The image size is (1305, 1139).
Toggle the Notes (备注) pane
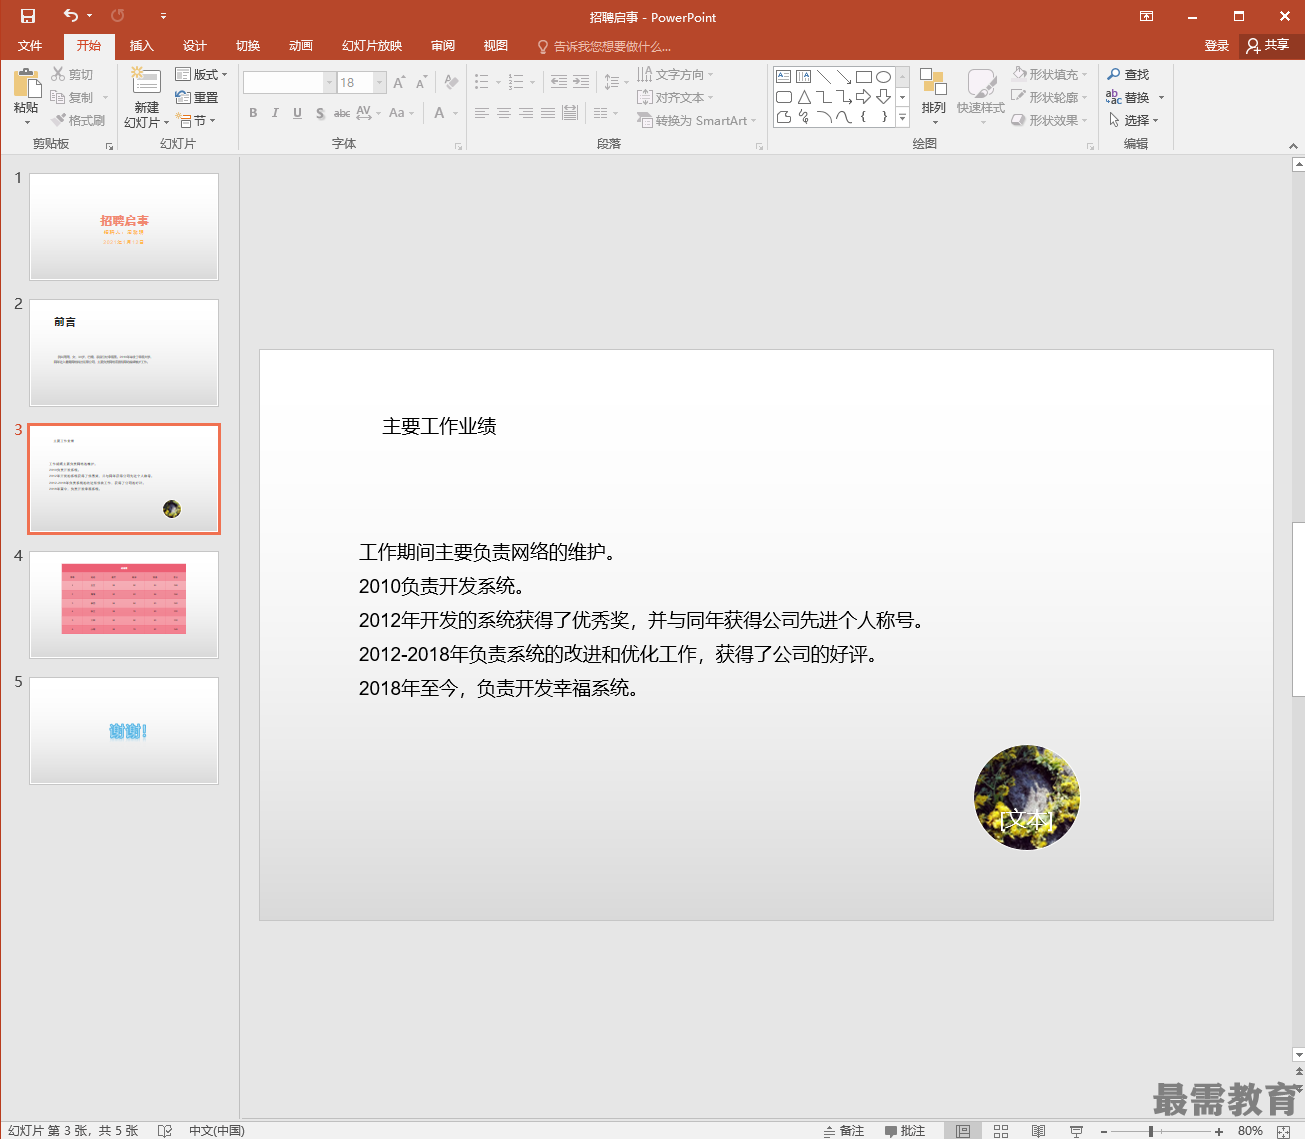tap(844, 1131)
